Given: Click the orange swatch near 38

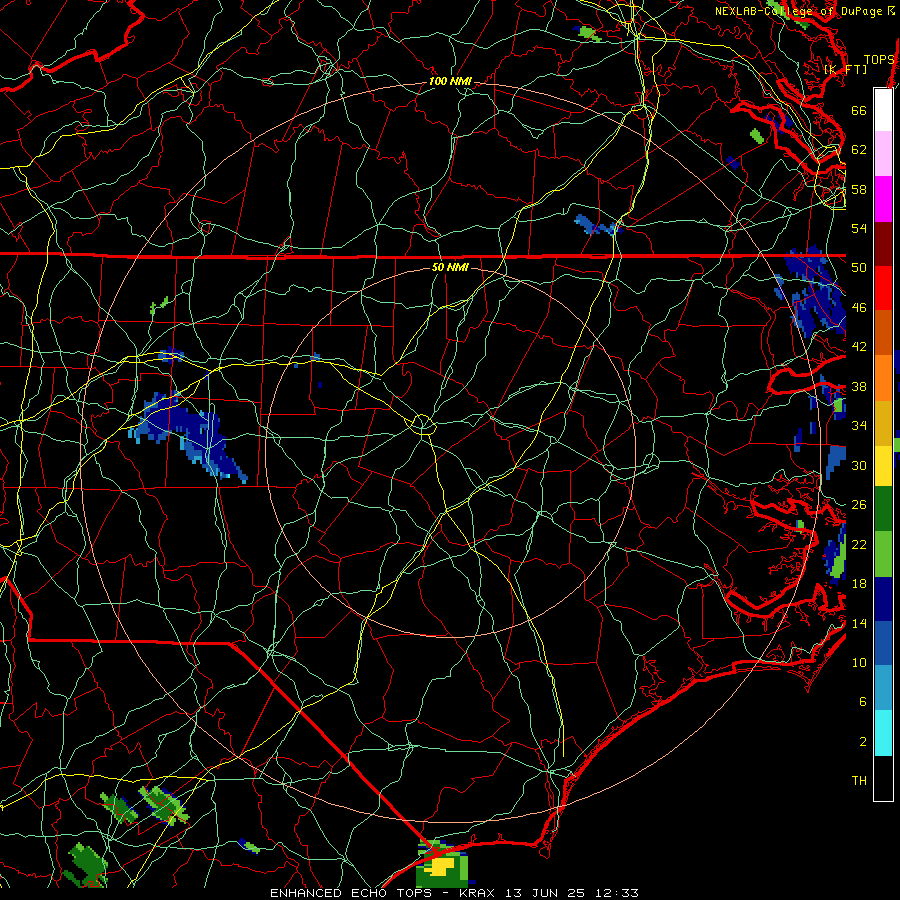Looking at the screenshot, I should point(883,378).
